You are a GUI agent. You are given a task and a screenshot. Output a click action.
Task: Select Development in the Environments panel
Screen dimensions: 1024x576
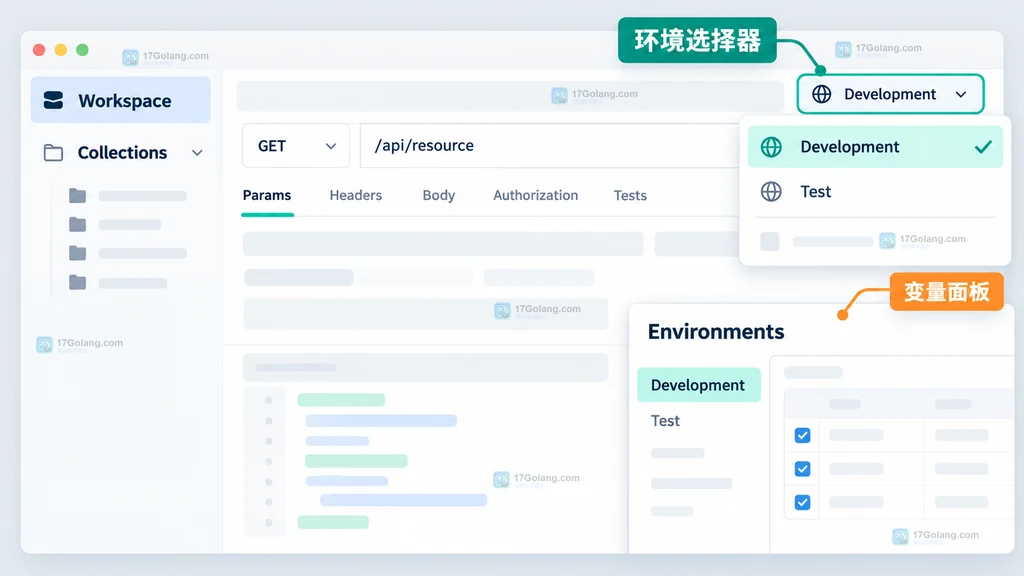point(699,385)
